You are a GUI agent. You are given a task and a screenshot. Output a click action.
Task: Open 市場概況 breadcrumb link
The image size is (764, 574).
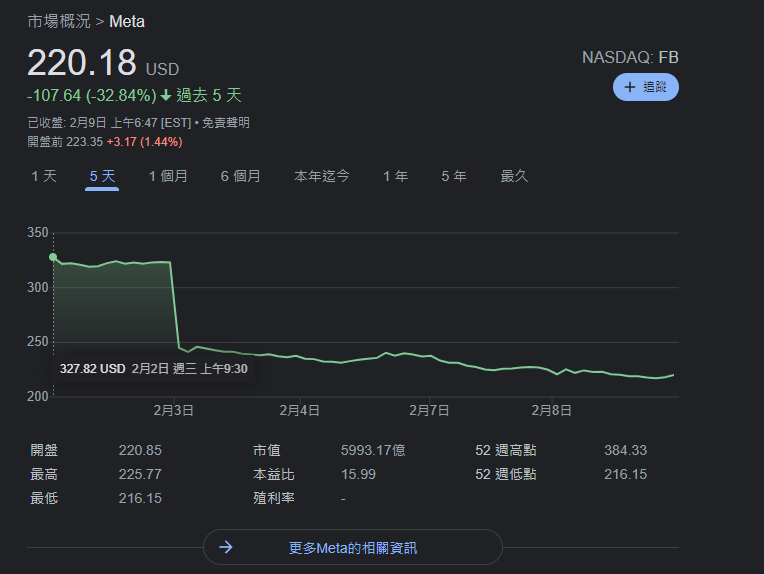click(59, 21)
